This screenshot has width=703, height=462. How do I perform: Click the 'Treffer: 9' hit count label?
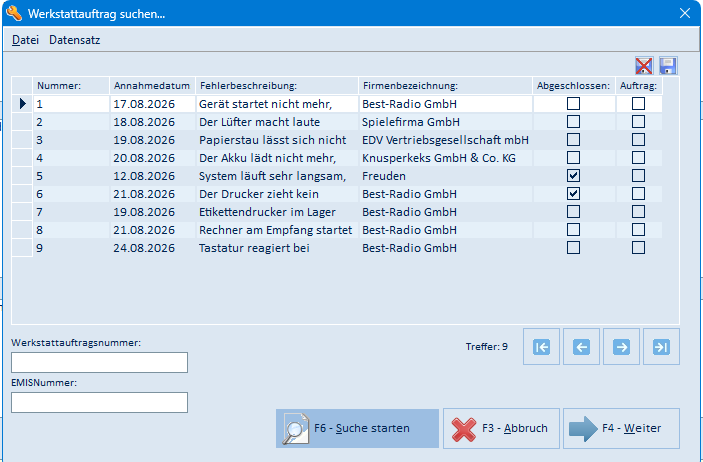point(486,347)
